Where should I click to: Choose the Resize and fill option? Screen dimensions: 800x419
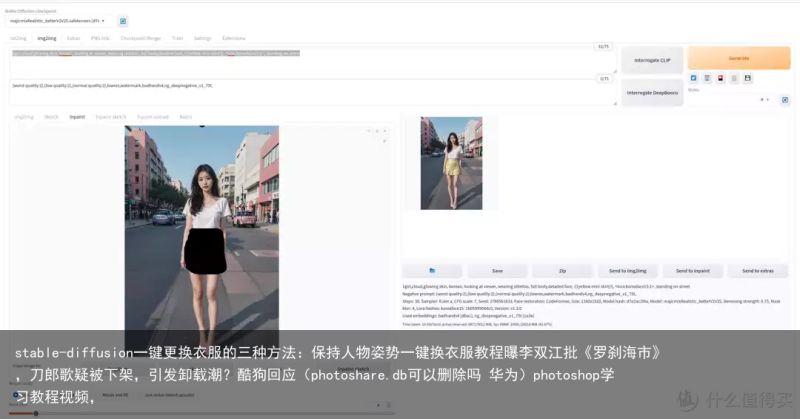(115, 395)
